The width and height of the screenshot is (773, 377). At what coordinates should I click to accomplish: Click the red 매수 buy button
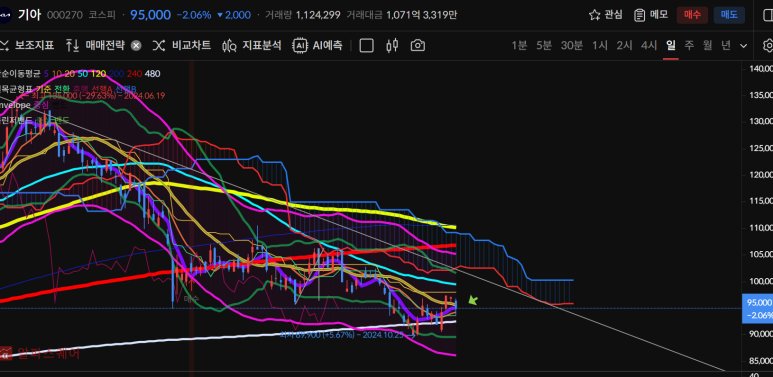(692, 15)
